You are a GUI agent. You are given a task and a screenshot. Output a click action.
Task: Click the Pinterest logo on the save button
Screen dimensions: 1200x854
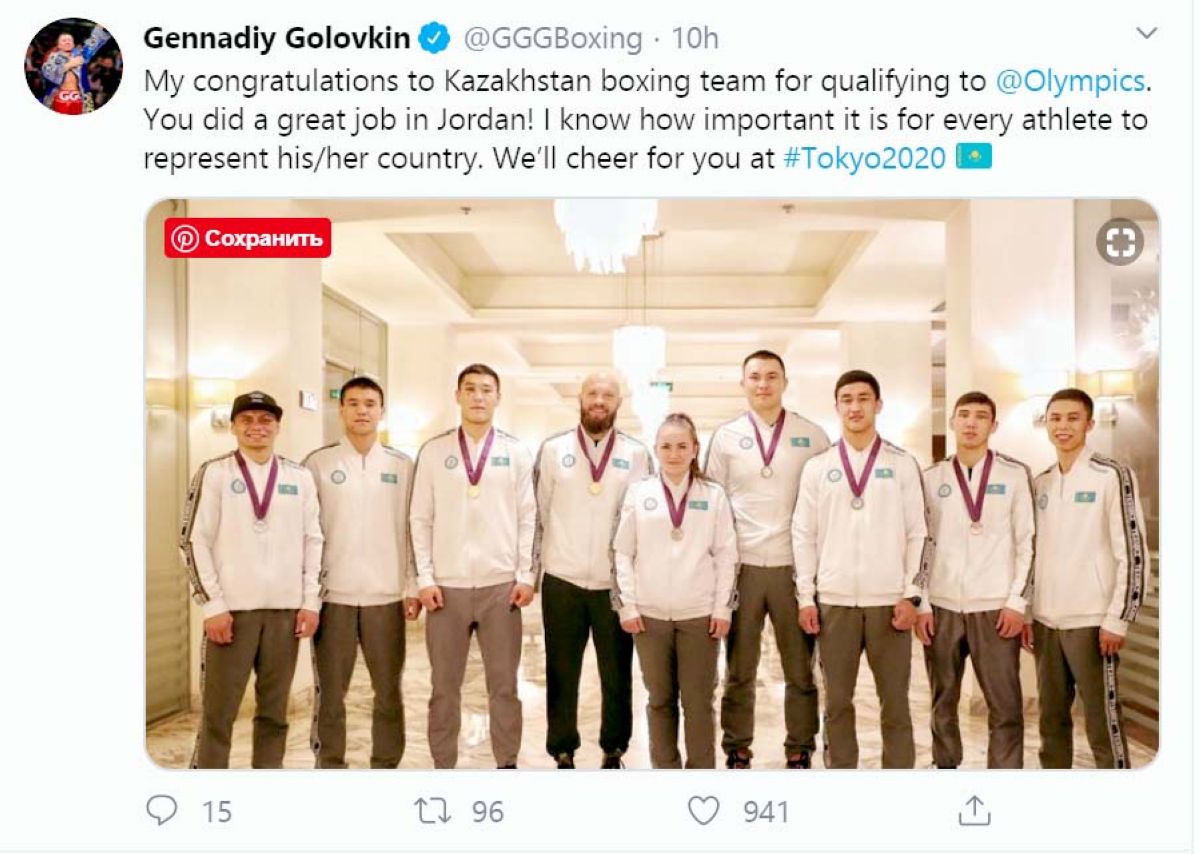(185, 238)
